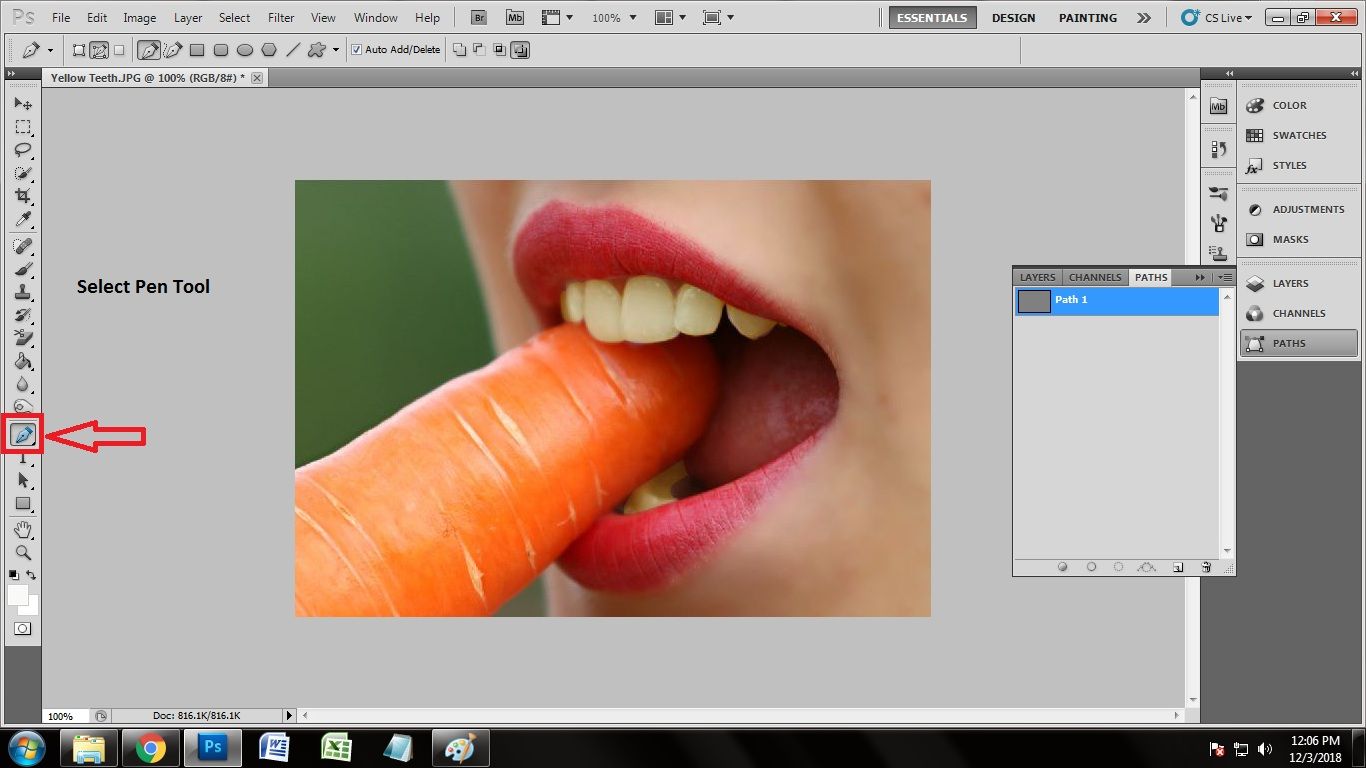
Task: Switch to DESIGN workspace
Action: tap(1013, 18)
